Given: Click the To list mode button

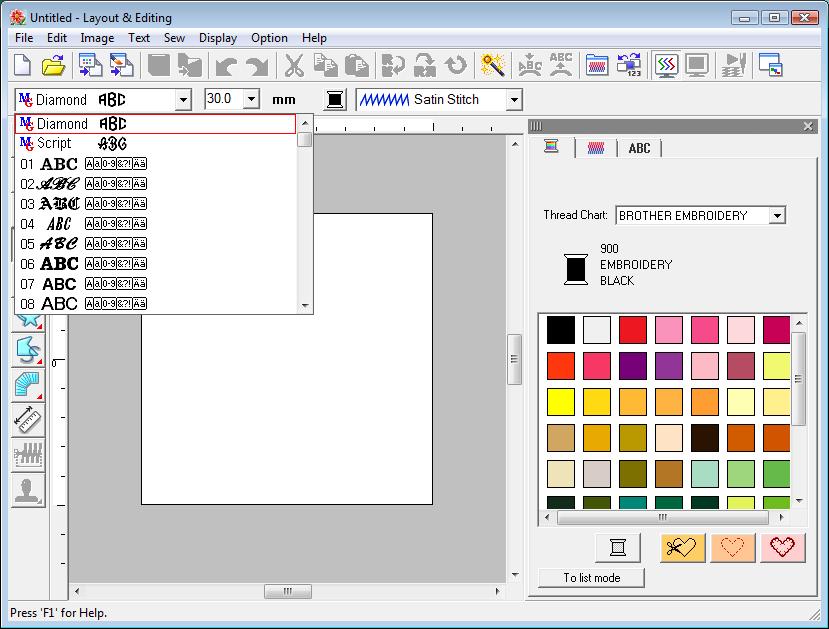Looking at the screenshot, I should 592,578.
